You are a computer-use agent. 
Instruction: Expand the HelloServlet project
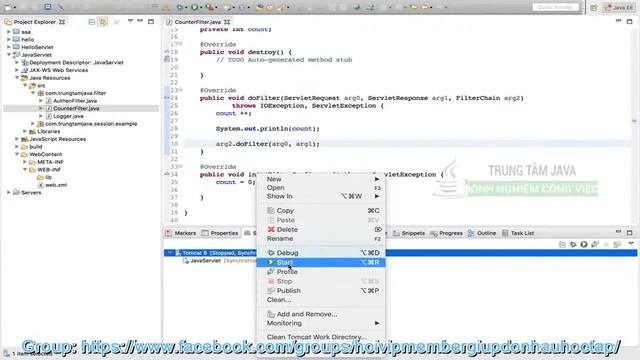tap(9, 47)
